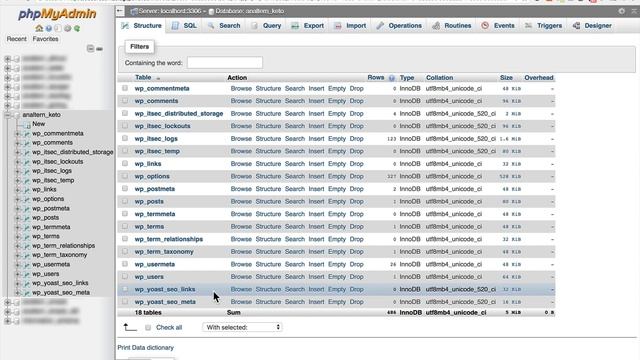The width and height of the screenshot is (640, 360).
Task: Click table icon beside wp_commentmeta in tree
Action: coord(27,133)
